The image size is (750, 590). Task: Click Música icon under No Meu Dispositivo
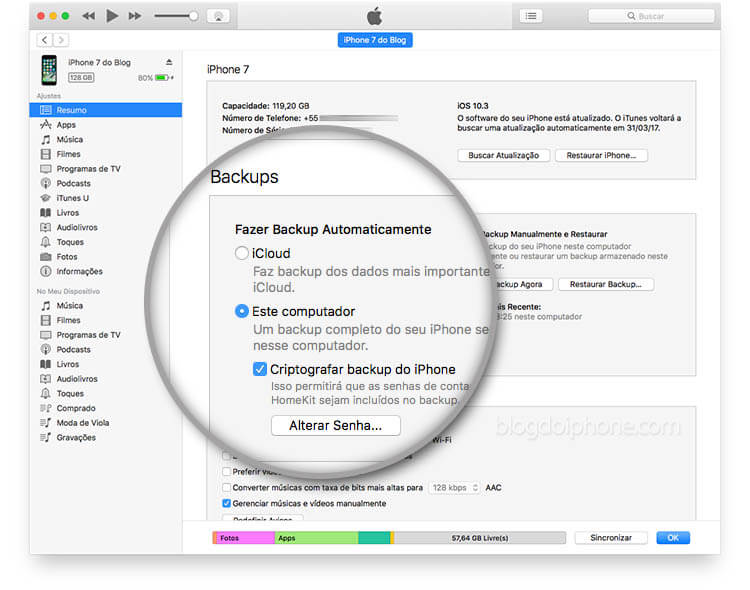pos(45,306)
